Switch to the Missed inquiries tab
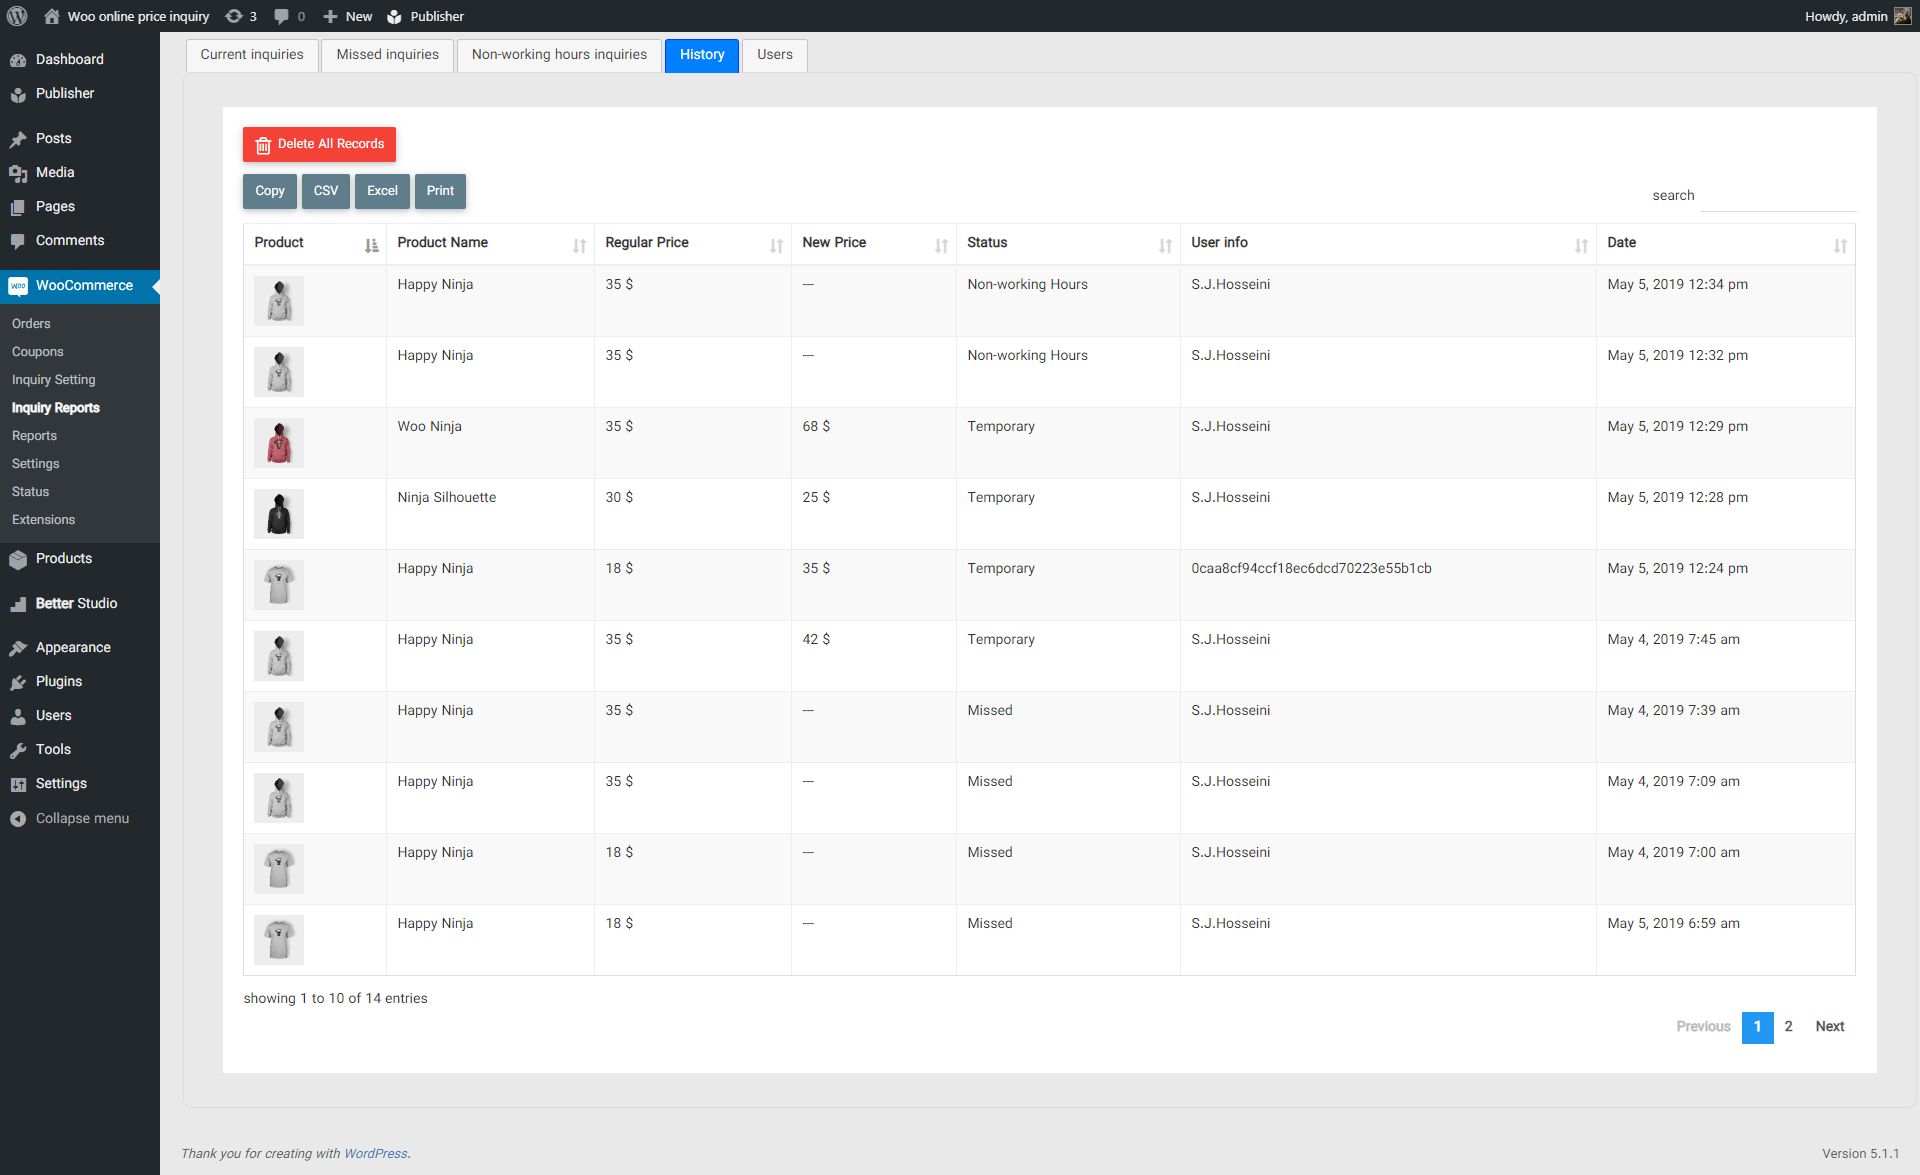Image resolution: width=1920 pixels, height=1175 pixels. coord(387,55)
